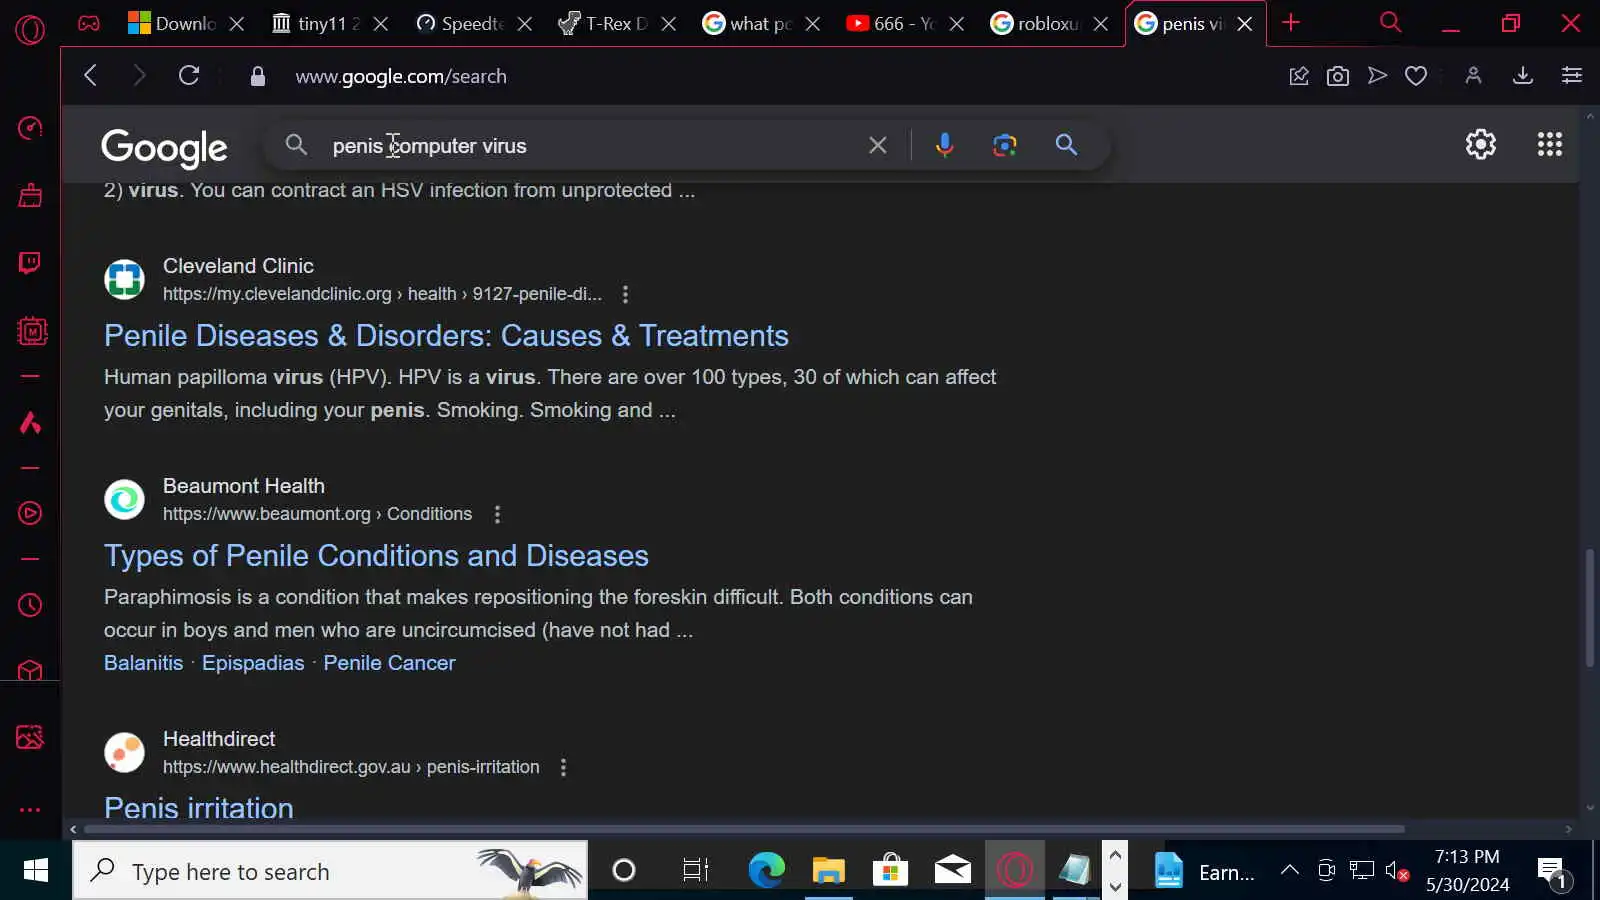Open History clock icon in sidebar
Screen dimensions: 1600x900
pyautogui.click(x=30, y=605)
